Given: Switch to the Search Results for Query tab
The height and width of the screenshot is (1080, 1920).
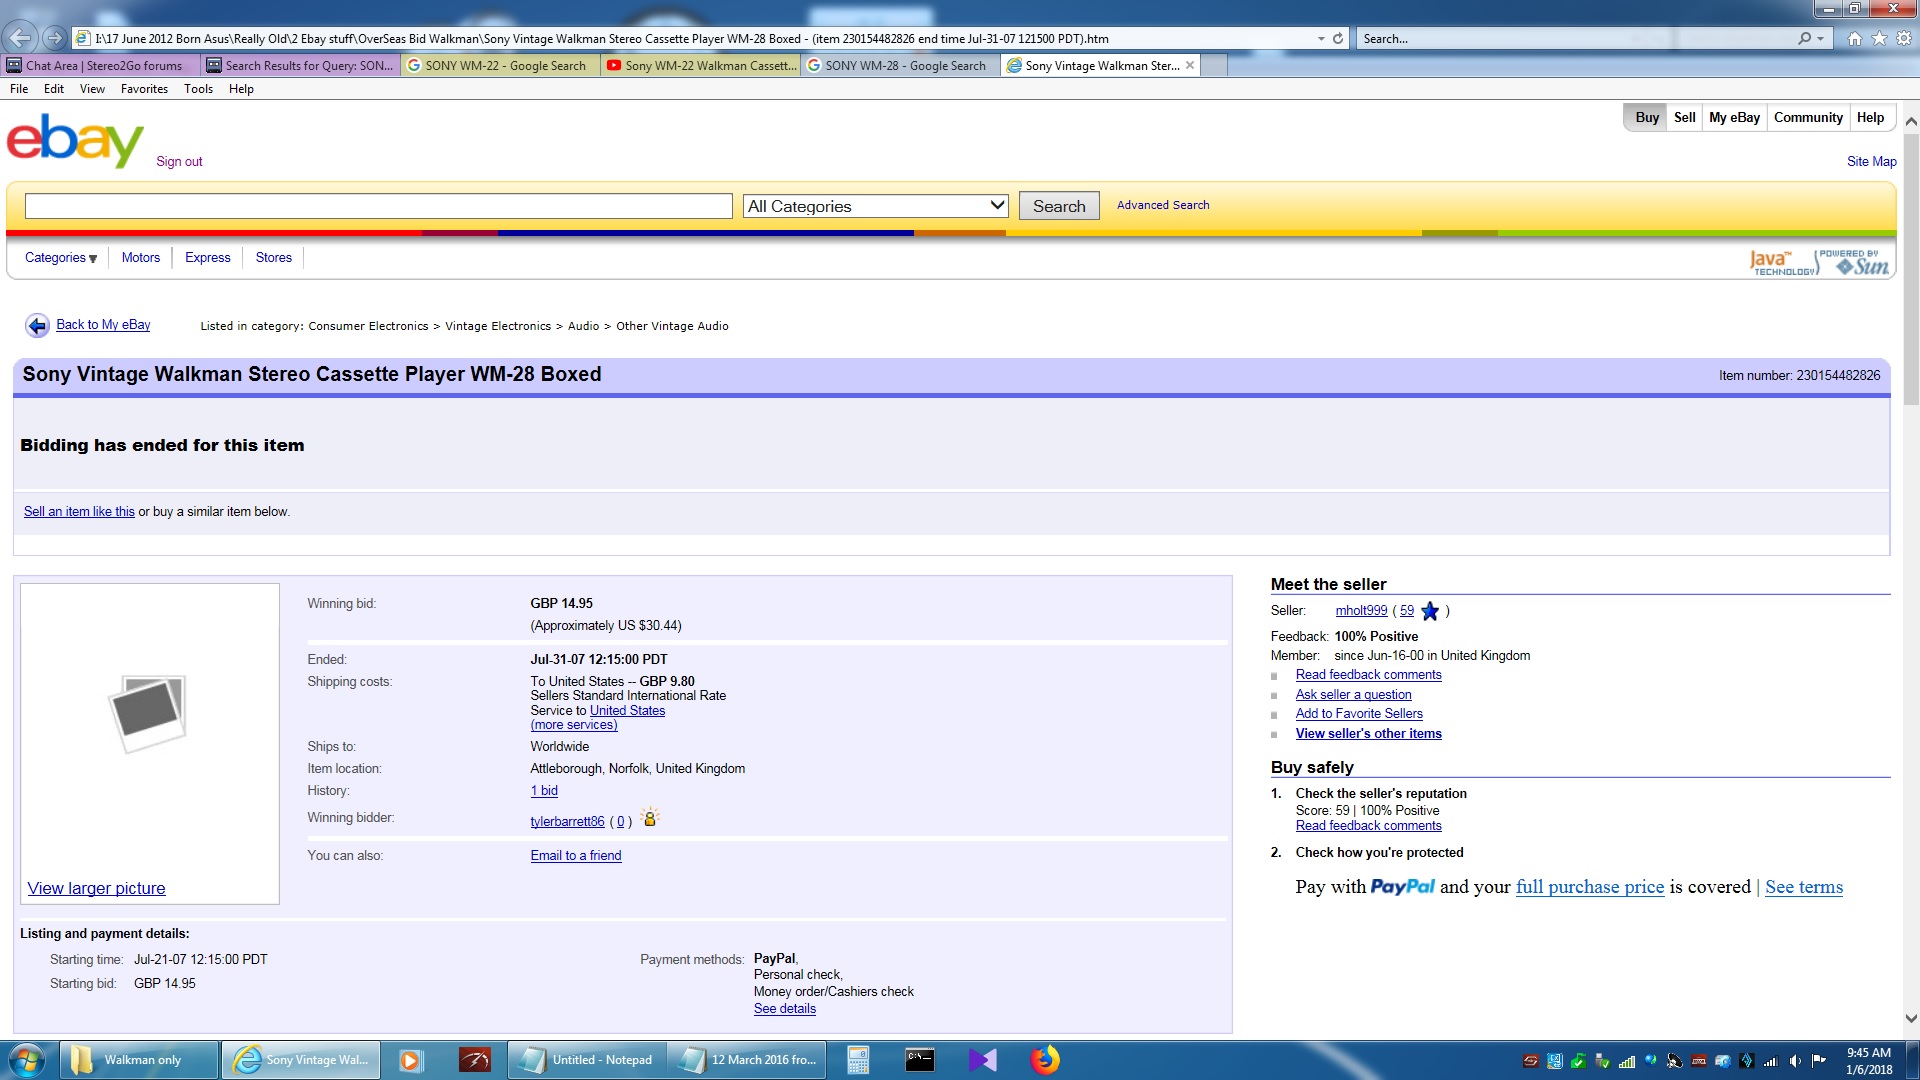Looking at the screenshot, I should pos(301,66).
